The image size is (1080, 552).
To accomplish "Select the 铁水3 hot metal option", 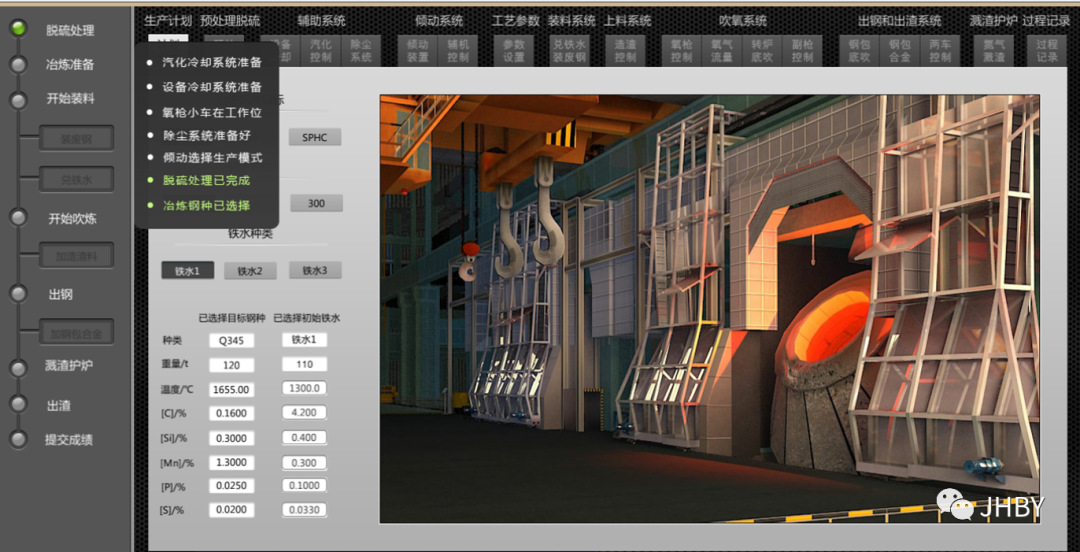I will tap(315, 271).
